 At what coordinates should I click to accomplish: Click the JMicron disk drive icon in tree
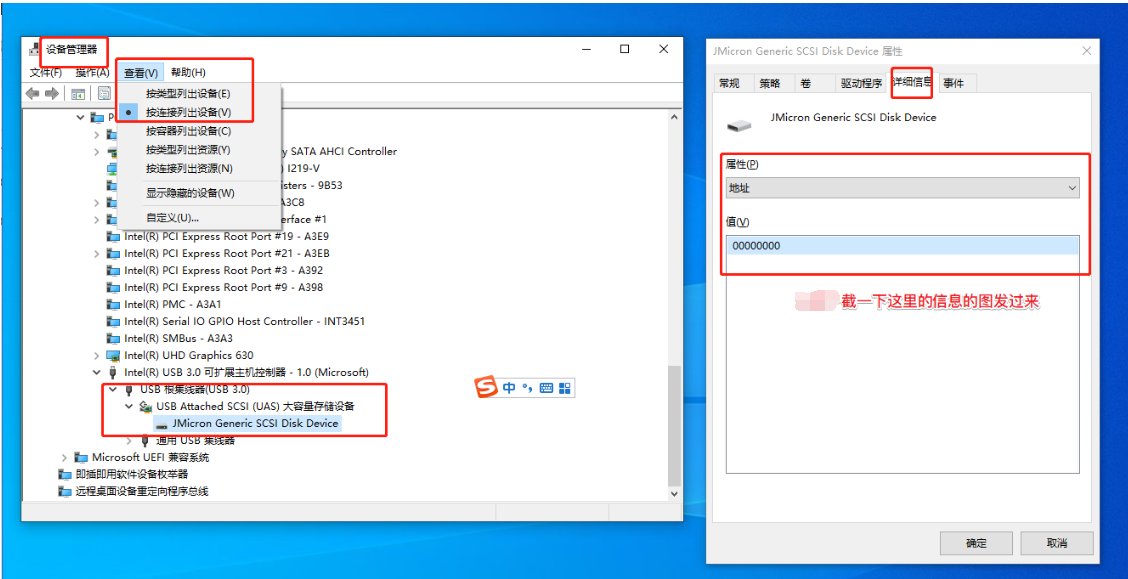pyautogui.click(x=162, y=424)
